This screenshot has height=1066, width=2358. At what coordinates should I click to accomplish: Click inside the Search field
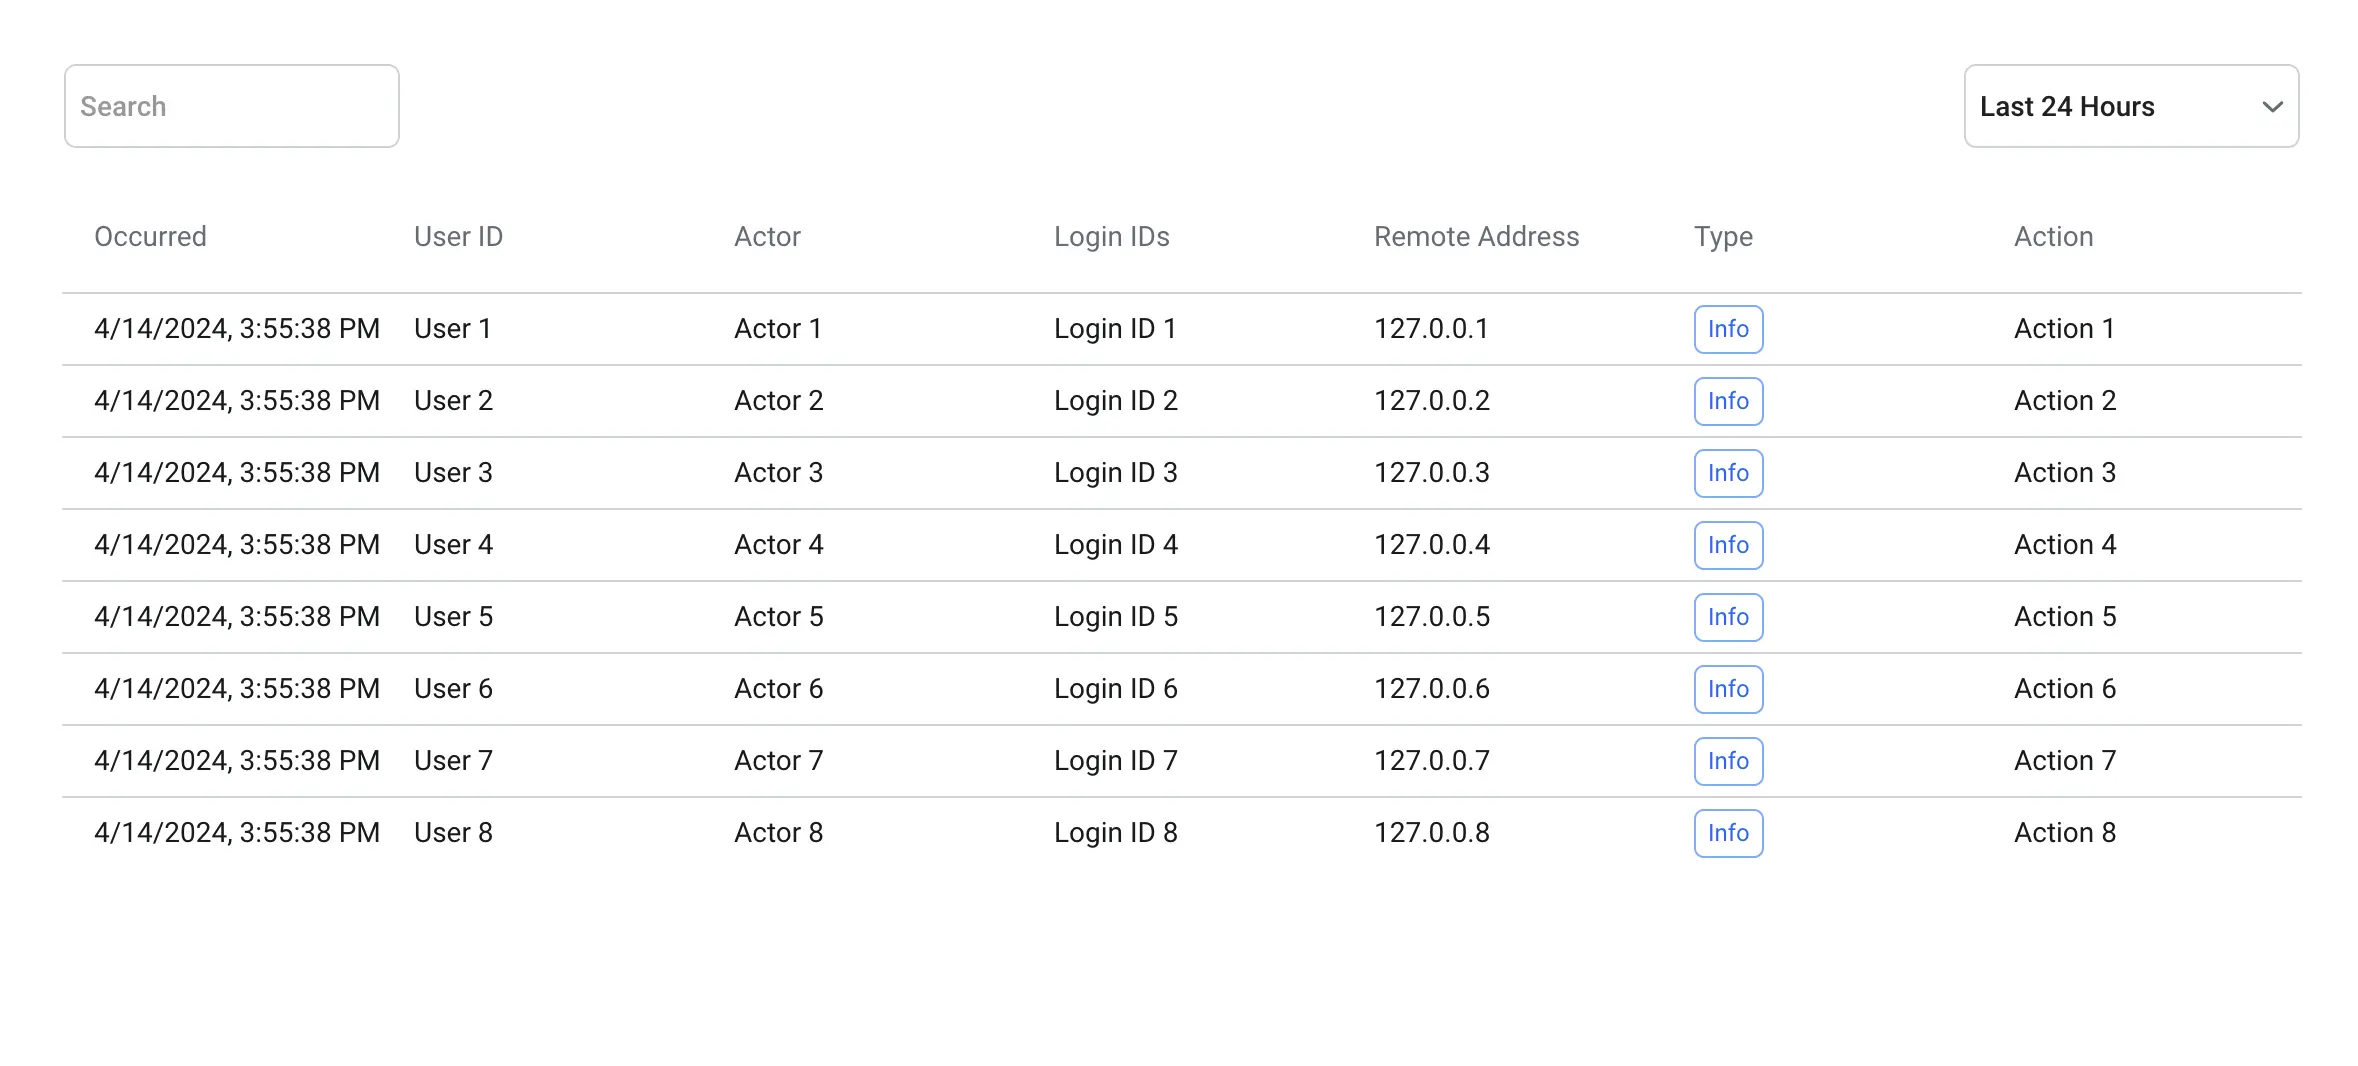230,106
